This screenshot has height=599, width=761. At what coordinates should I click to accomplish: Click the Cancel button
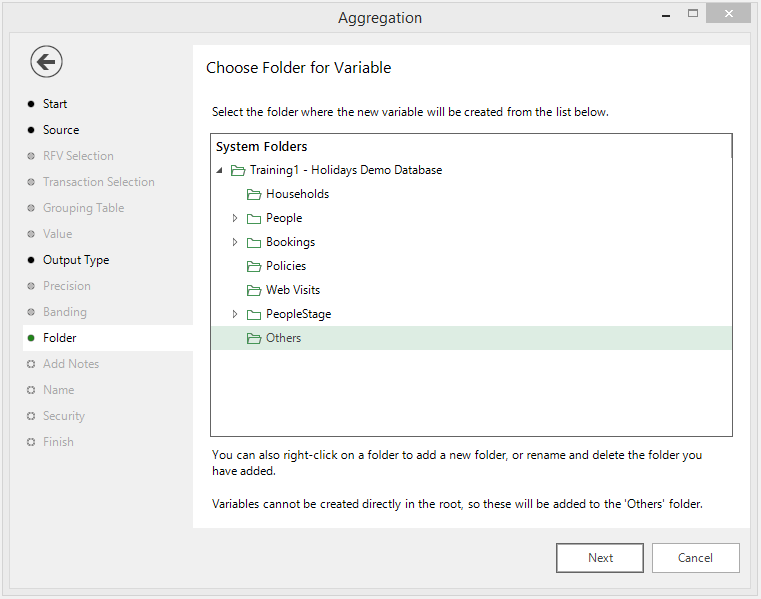coord(695,558)
